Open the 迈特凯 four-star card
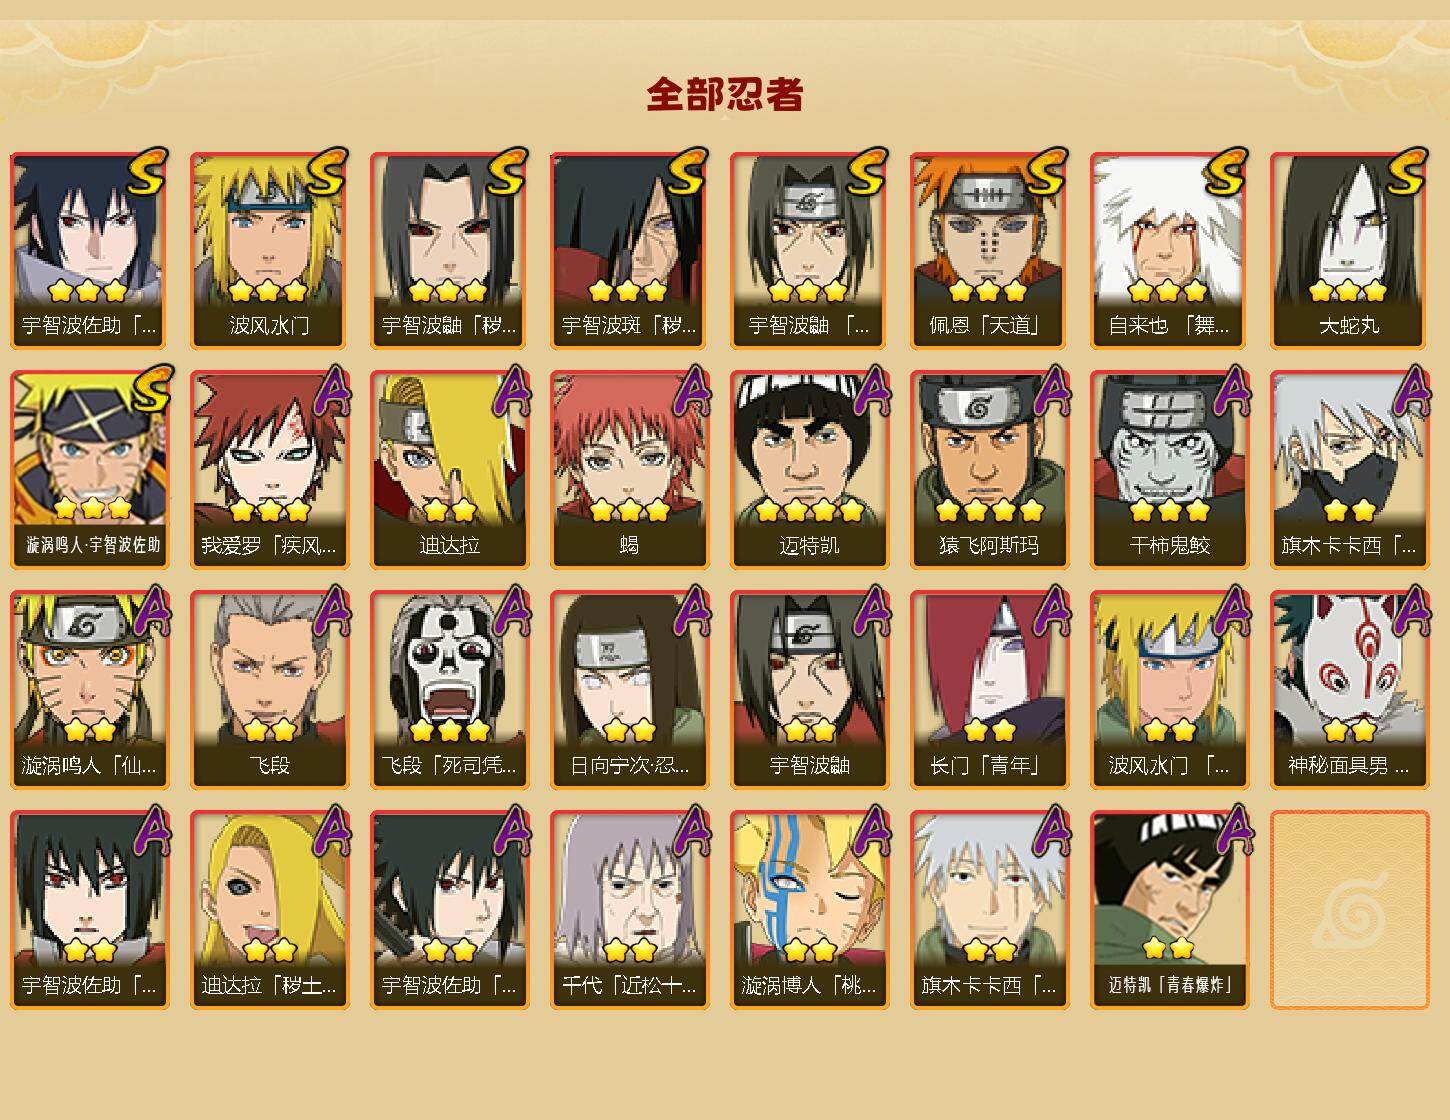1450x1120 pixels. click(809, 470)
